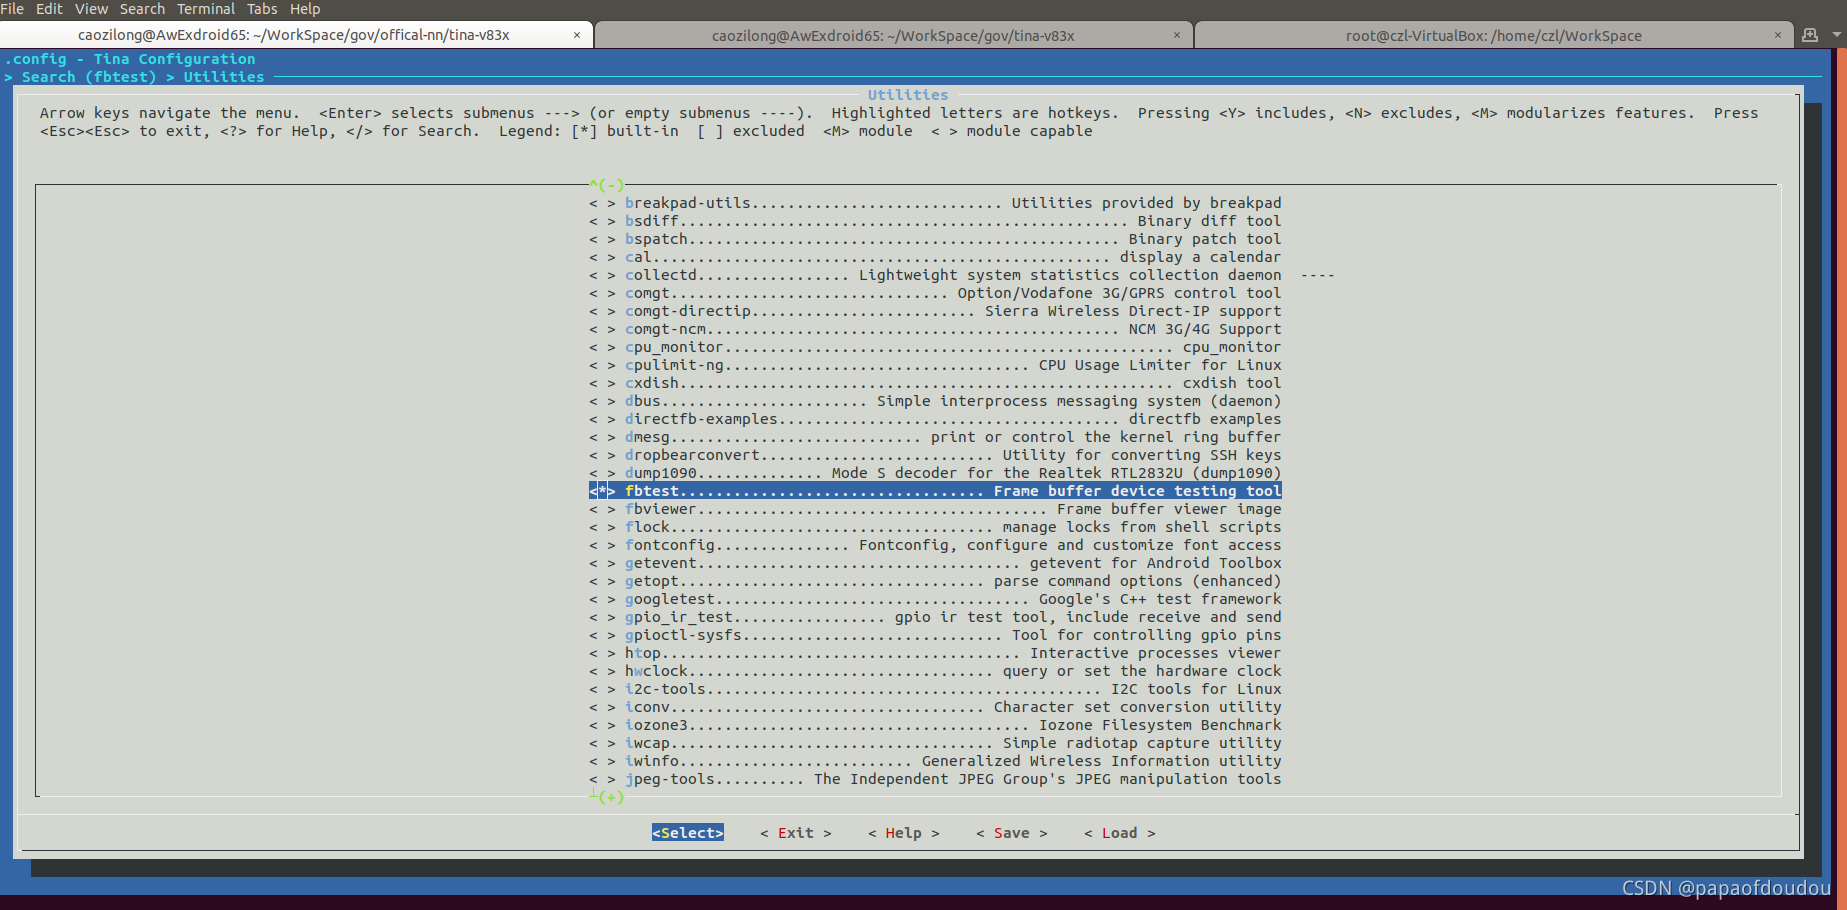
Task: Click the Utilities breadcrumb text
Action: pos(224,77)
